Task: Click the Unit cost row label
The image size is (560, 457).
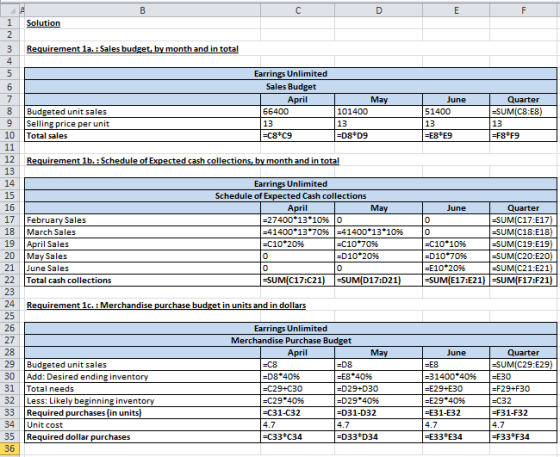Action: (44, 425)
